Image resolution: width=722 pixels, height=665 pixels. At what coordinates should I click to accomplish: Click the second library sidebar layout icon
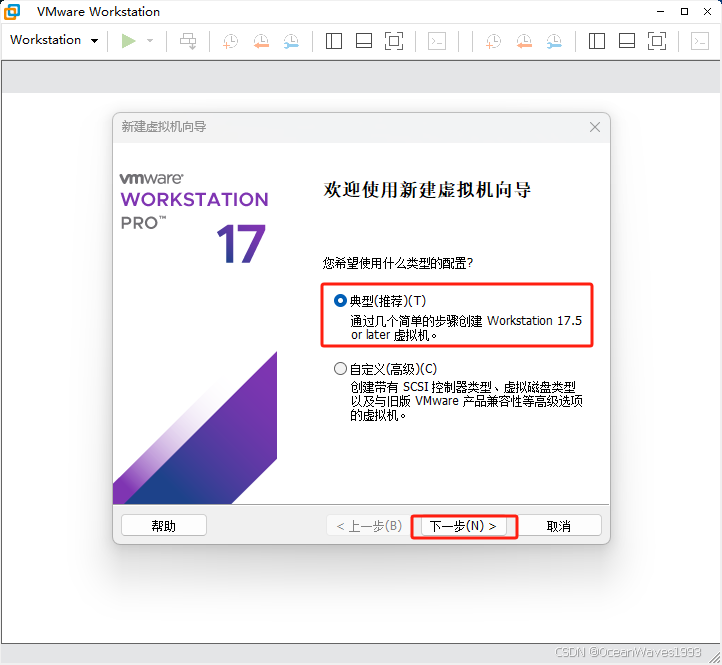click(x=597, y=41)
